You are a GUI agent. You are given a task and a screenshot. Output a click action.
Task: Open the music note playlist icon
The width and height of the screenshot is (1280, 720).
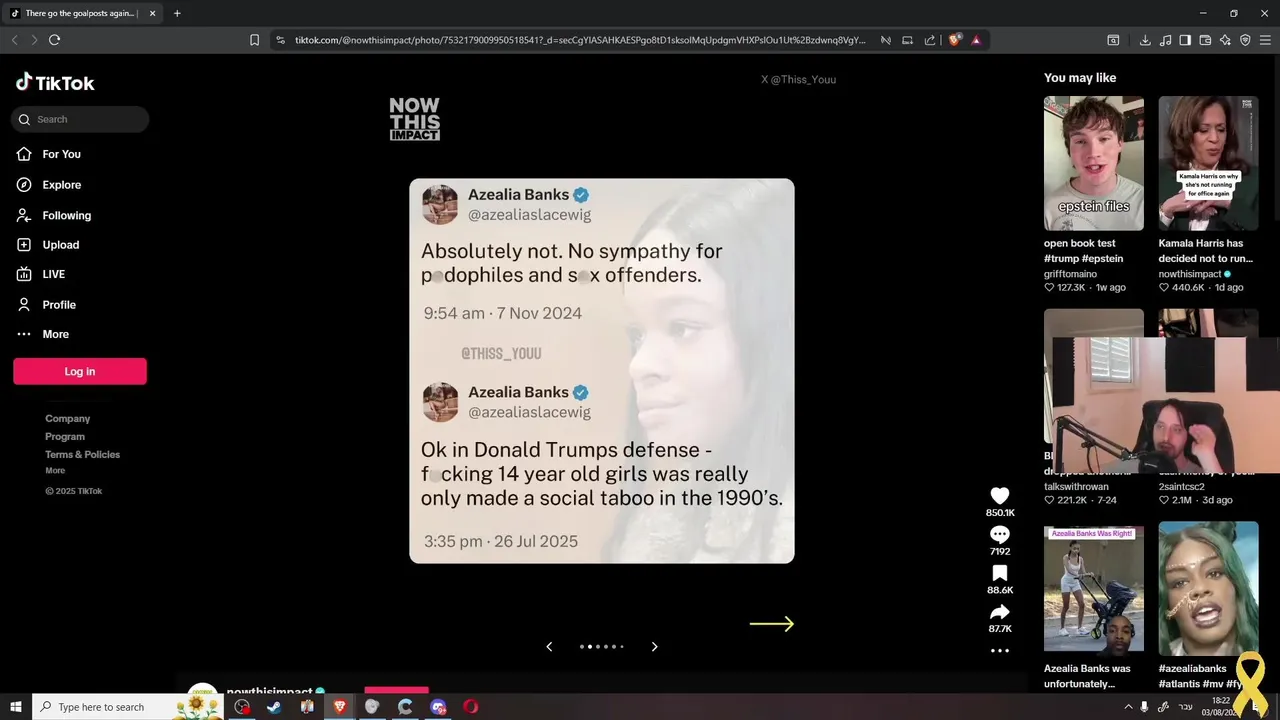pos(1165,40)
